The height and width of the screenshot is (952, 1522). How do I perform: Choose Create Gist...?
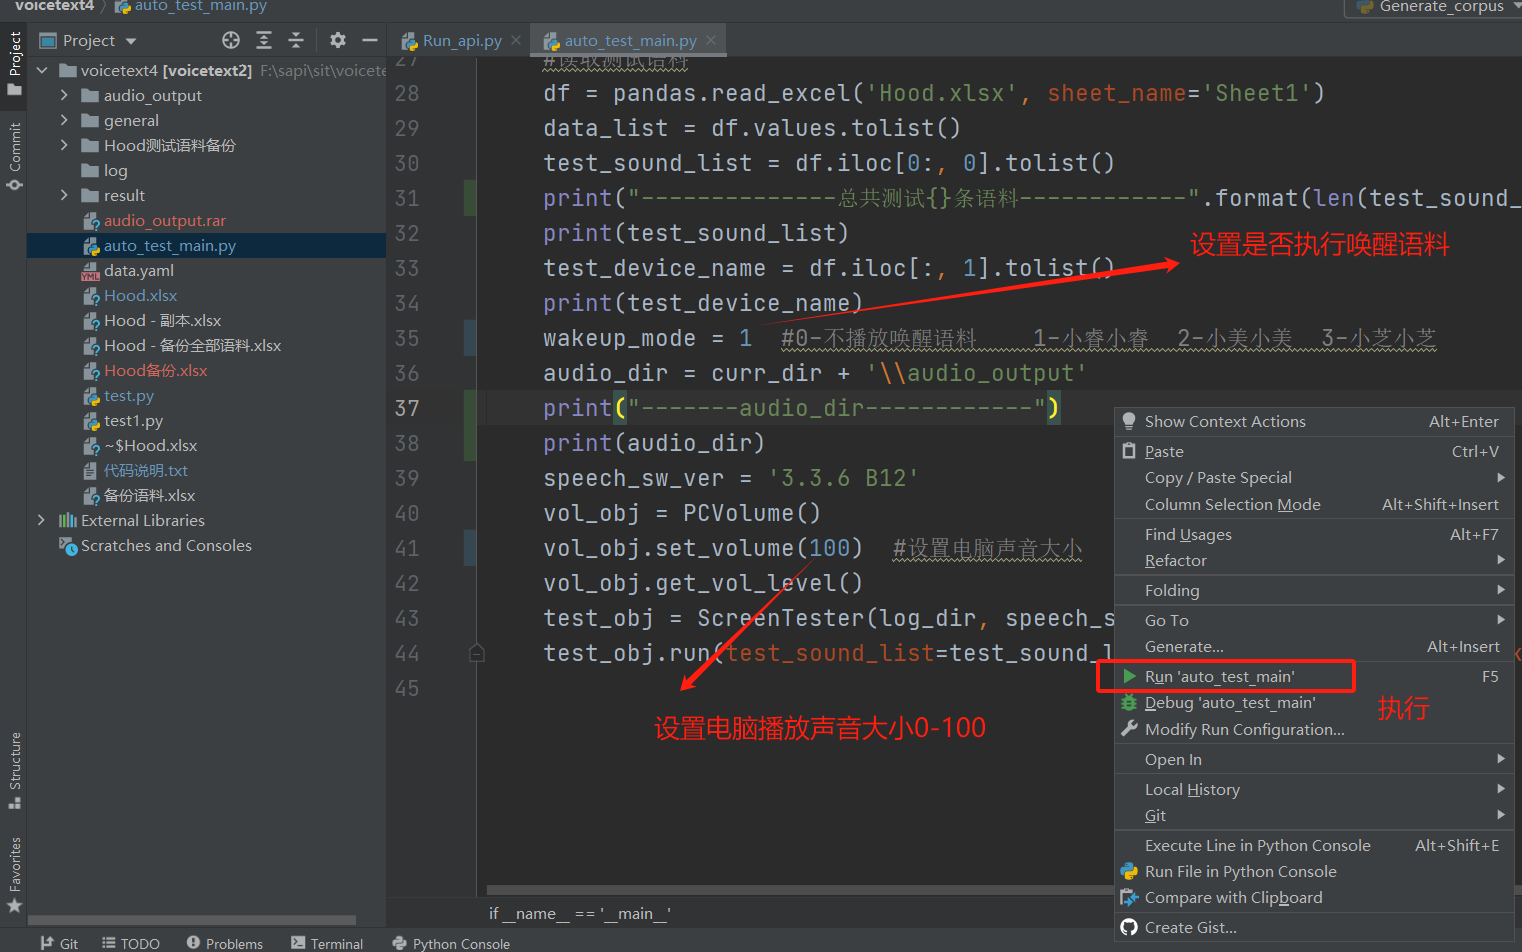pyautogui.click(x=1314, y=927)
